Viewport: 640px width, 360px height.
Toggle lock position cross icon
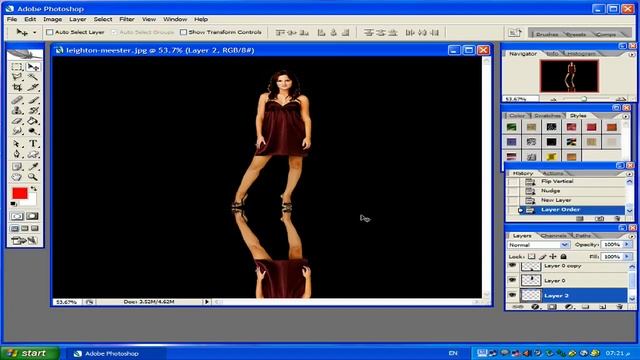[553, 257]
